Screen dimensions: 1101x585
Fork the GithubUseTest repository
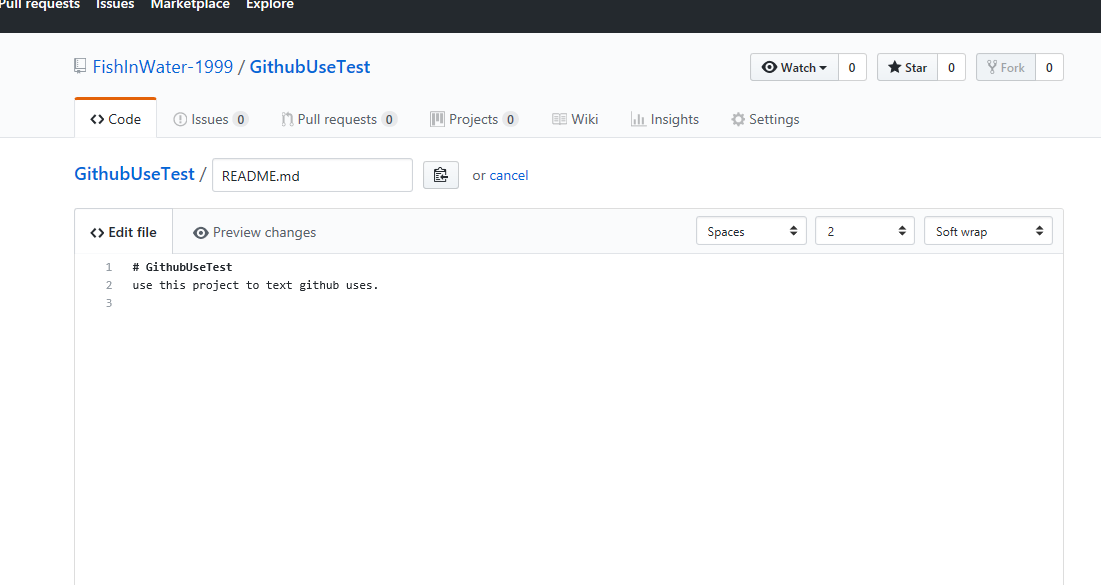[x=1005, y=67]
